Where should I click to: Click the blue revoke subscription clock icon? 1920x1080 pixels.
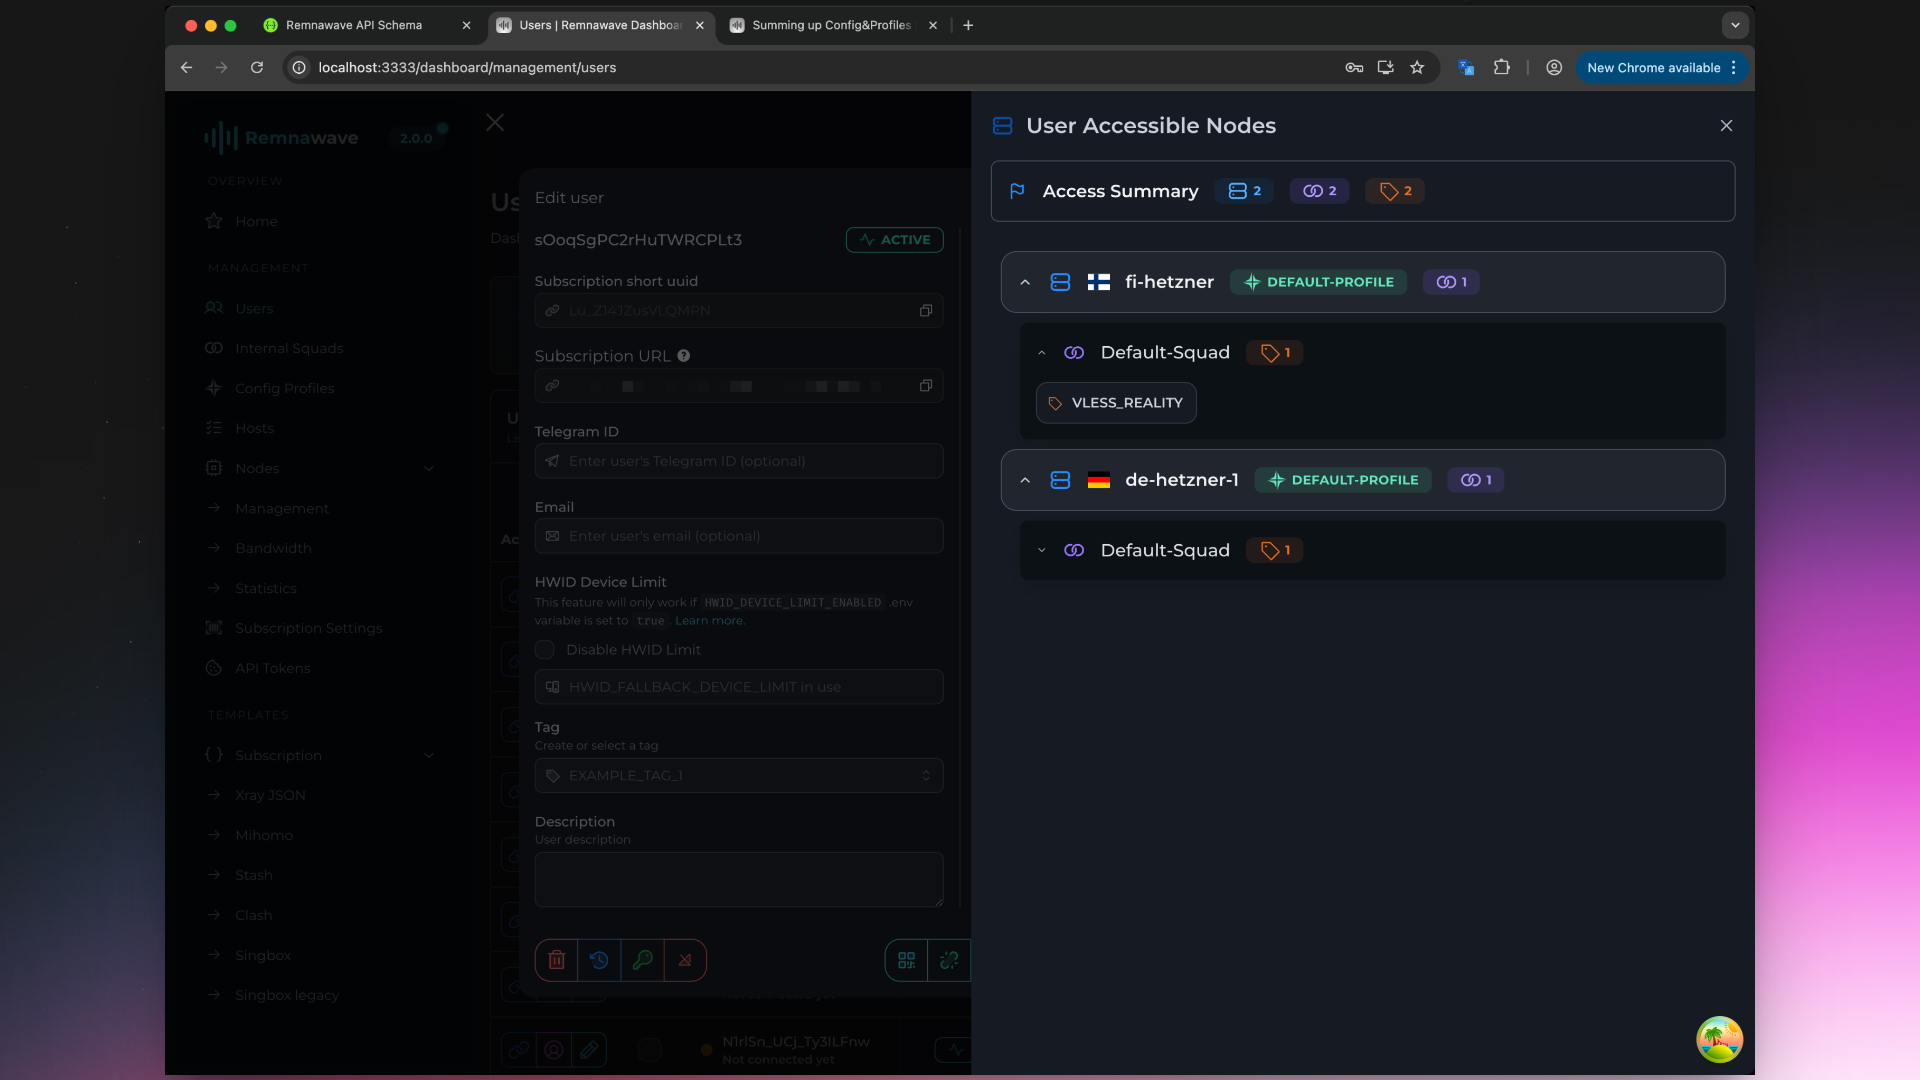600,960
